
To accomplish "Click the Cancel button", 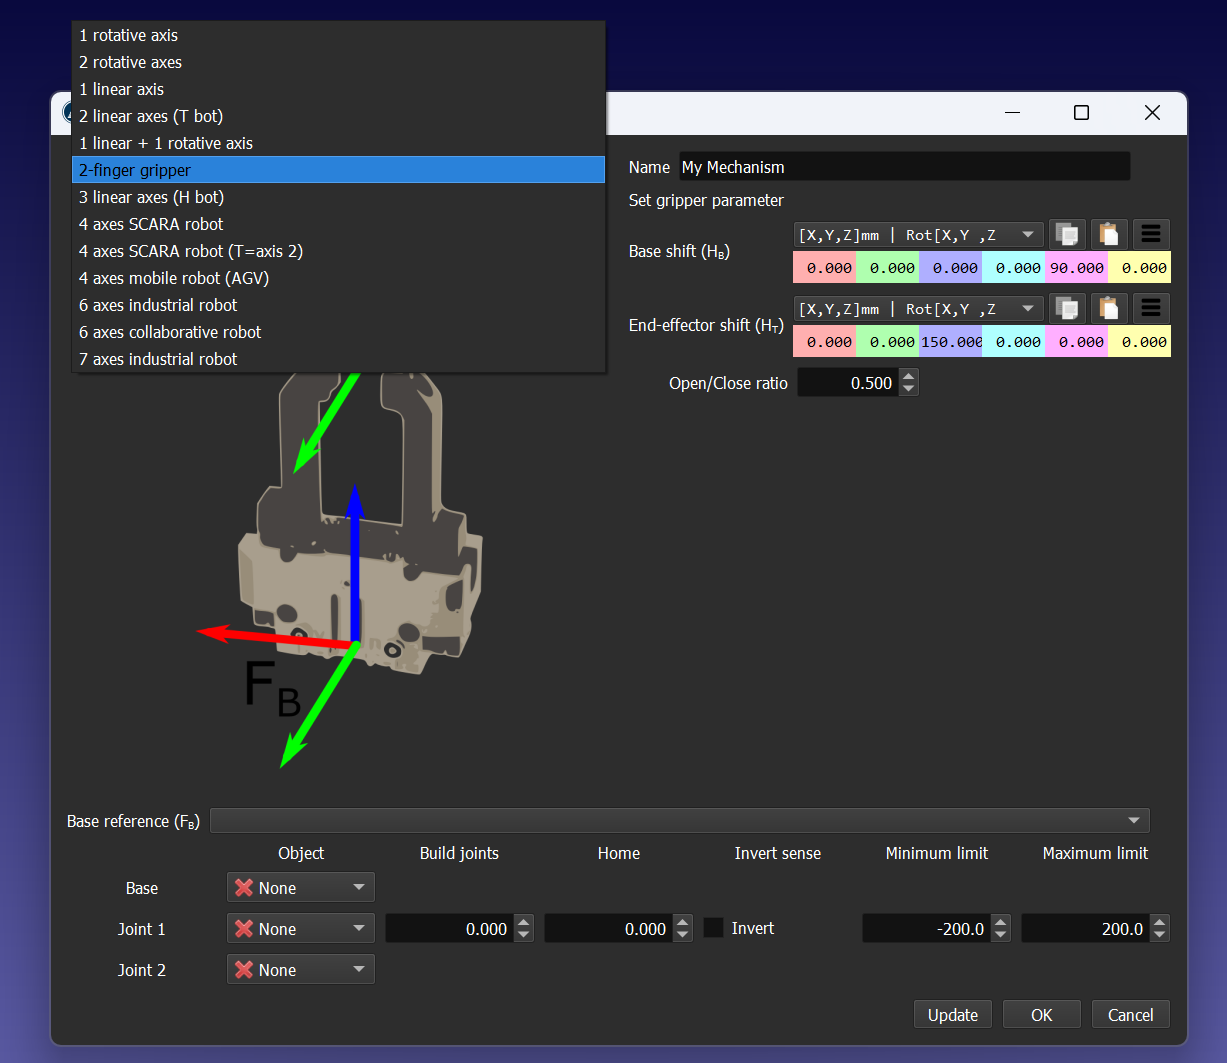I will 1130,1015.
